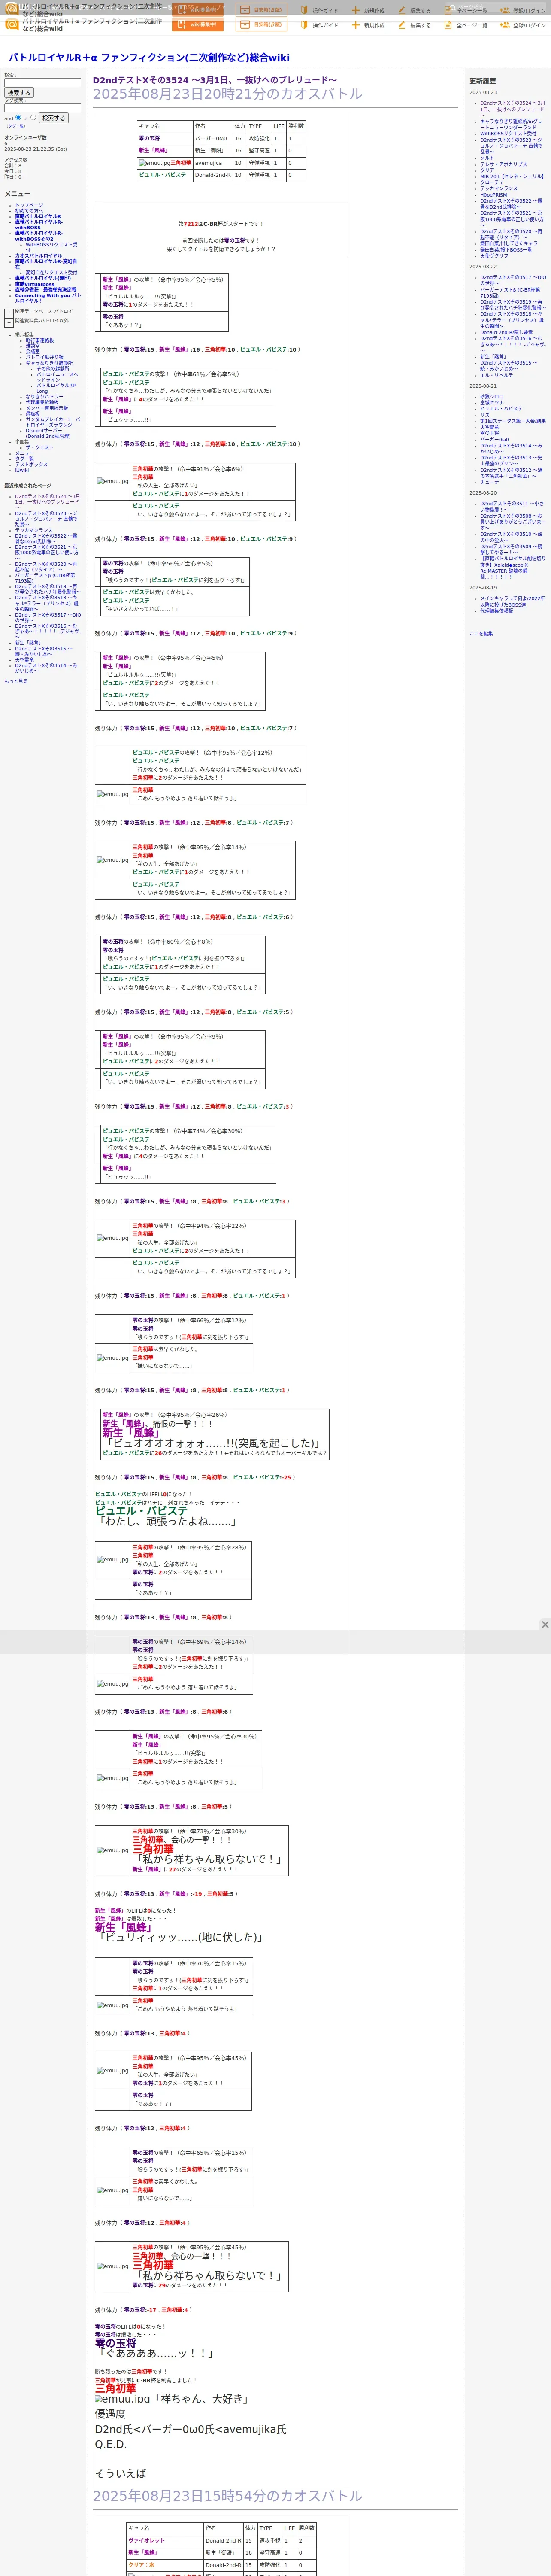Open ザ・クエスト under 企画集
This screenshot has width=551, height=2576.
[x=40, y=448]
